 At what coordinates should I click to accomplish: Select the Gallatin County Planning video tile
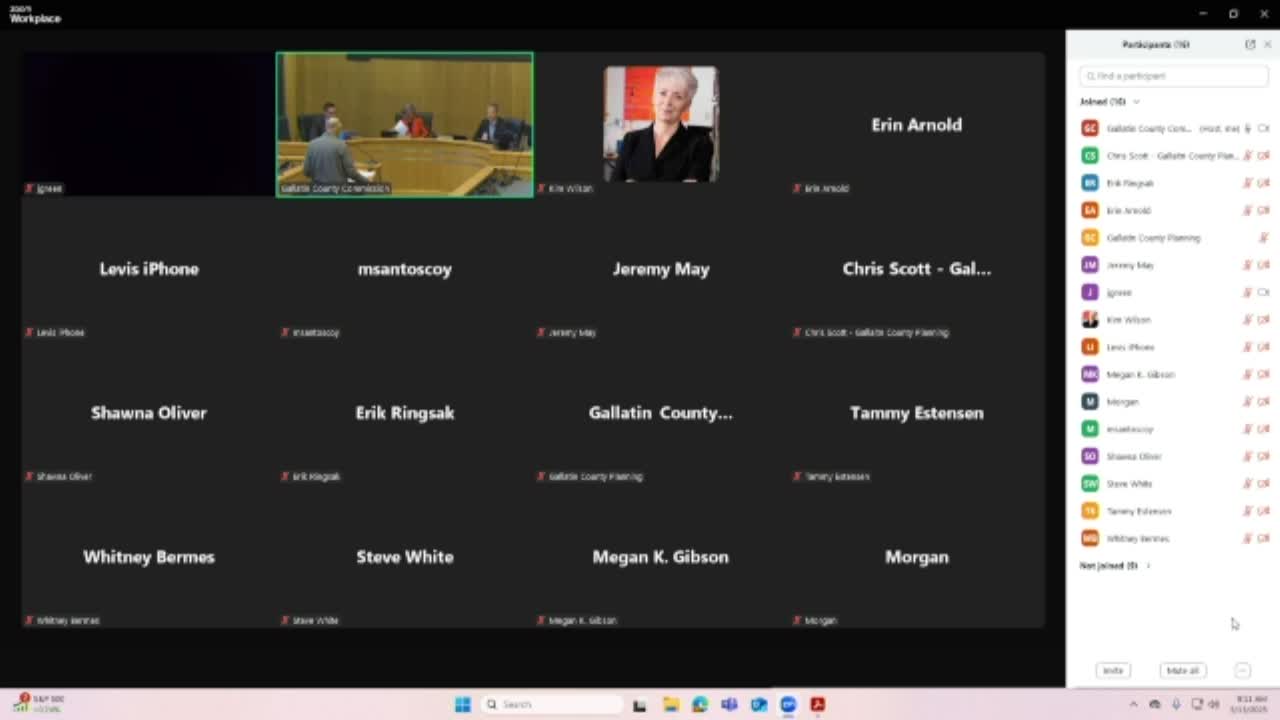tap(661, 413)
